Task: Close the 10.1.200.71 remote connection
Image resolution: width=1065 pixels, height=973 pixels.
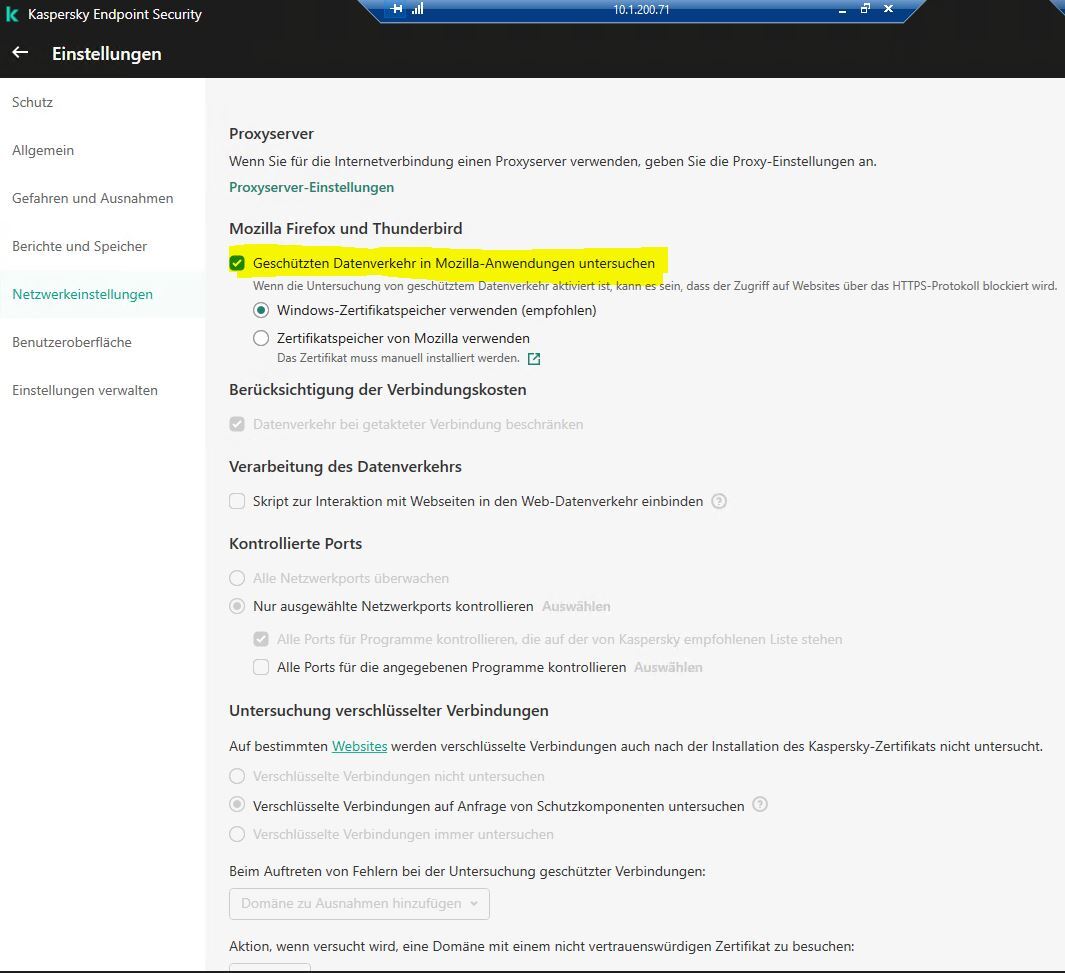Action: pyautogui.click(x=888, y=9)
